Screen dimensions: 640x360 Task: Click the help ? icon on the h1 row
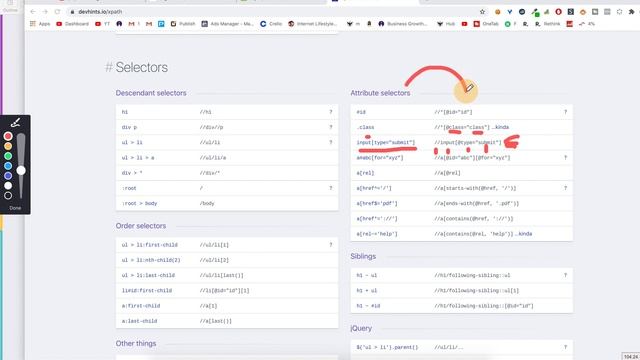point(331,112)
